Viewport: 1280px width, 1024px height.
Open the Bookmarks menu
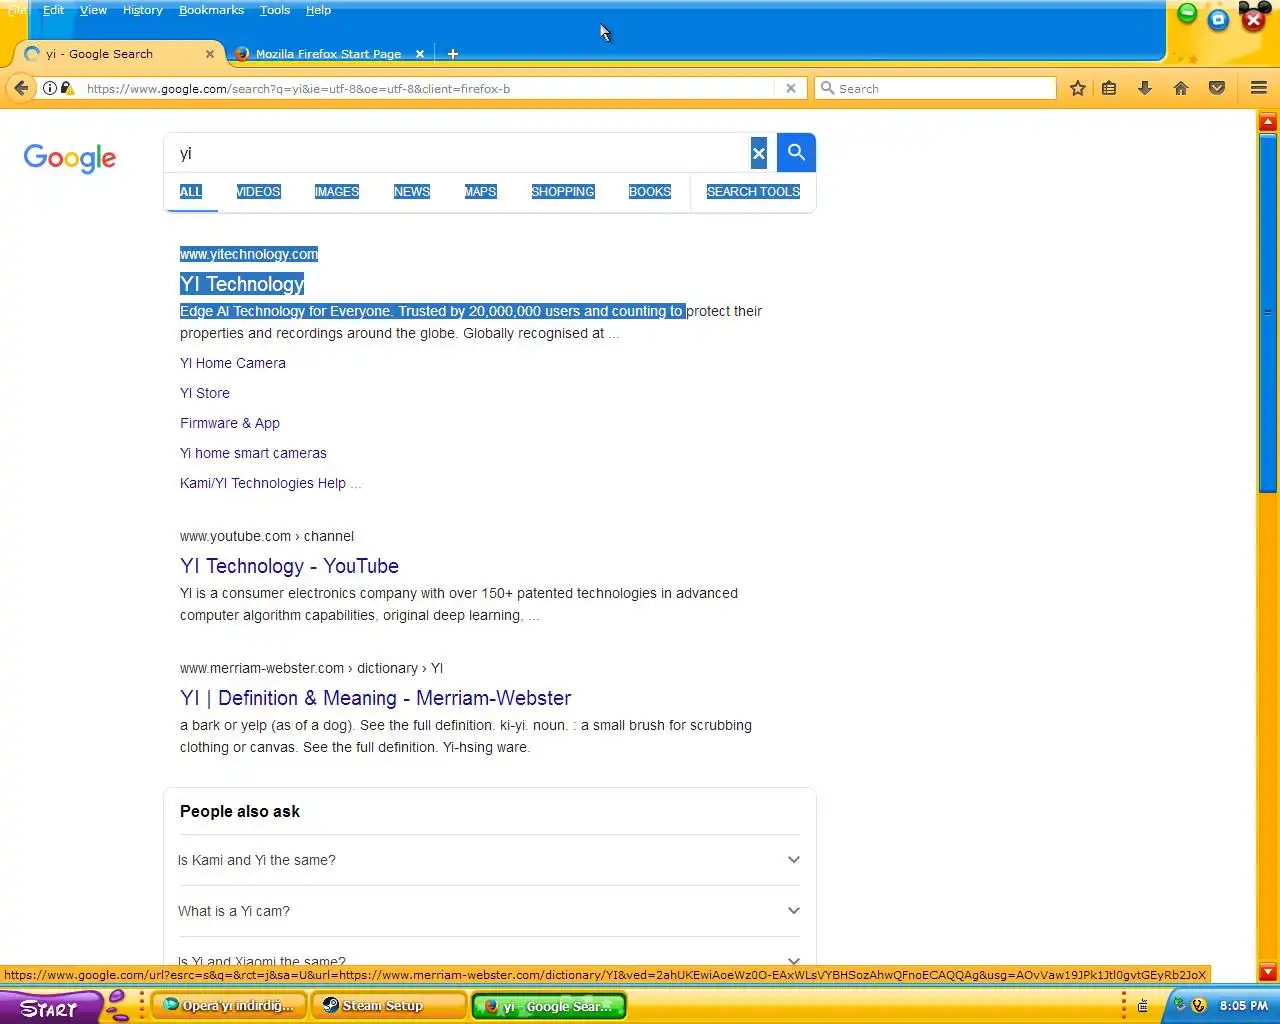pos(211,10)
